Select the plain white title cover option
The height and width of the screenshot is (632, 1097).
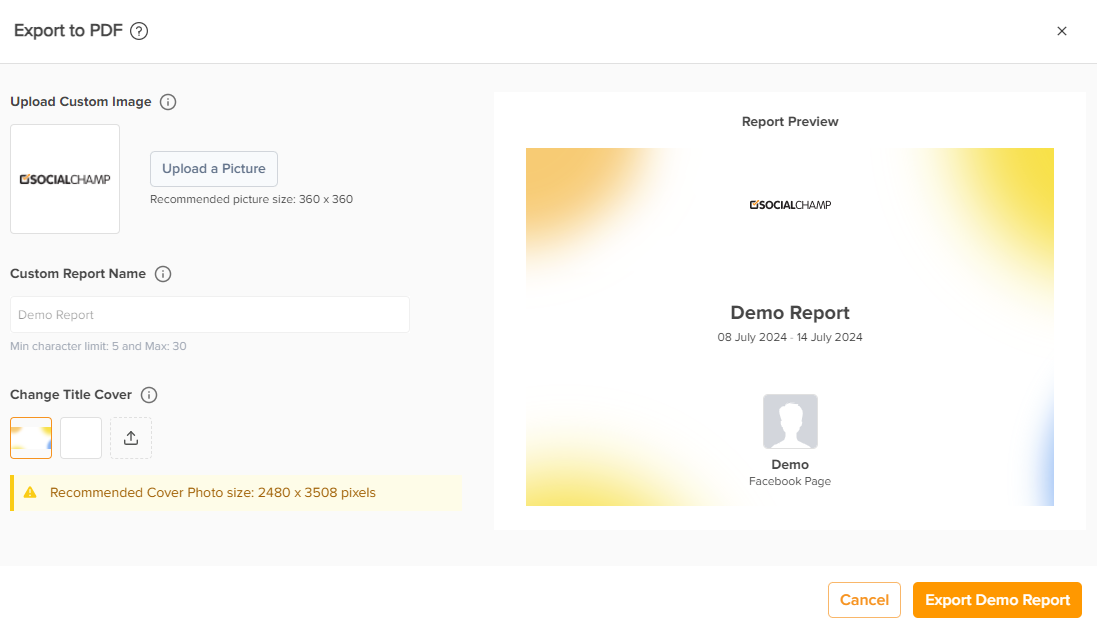point(80,437)
